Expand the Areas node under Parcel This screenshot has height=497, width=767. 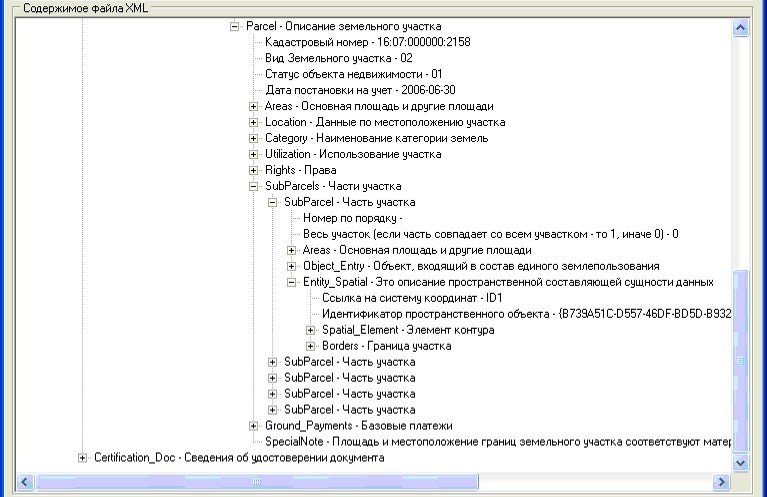254,107
